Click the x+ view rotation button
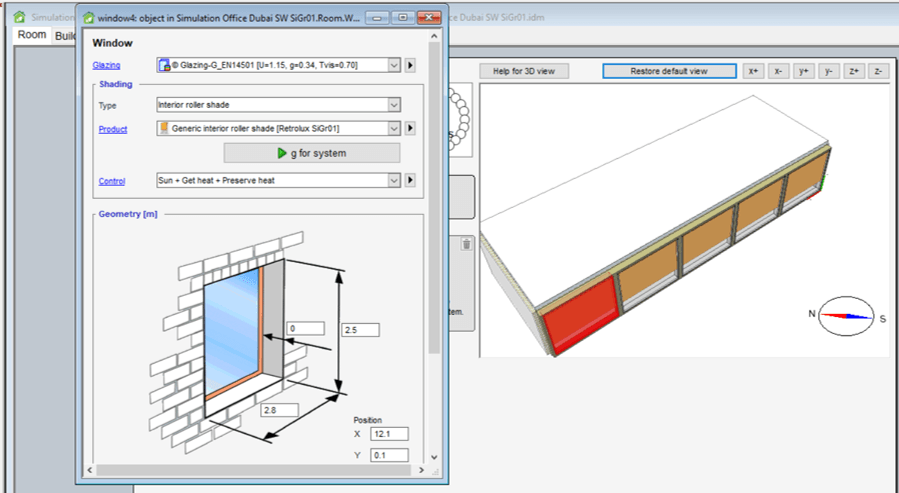Image resolution: width=899 pixels, height=493 pixels. pyautogui.click(x=754, y=71)
